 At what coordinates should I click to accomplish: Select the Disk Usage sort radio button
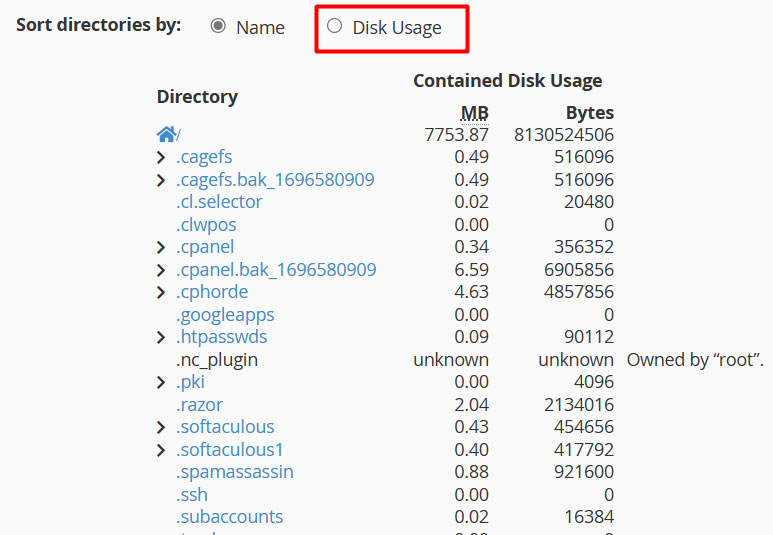[x=334, y=26]
